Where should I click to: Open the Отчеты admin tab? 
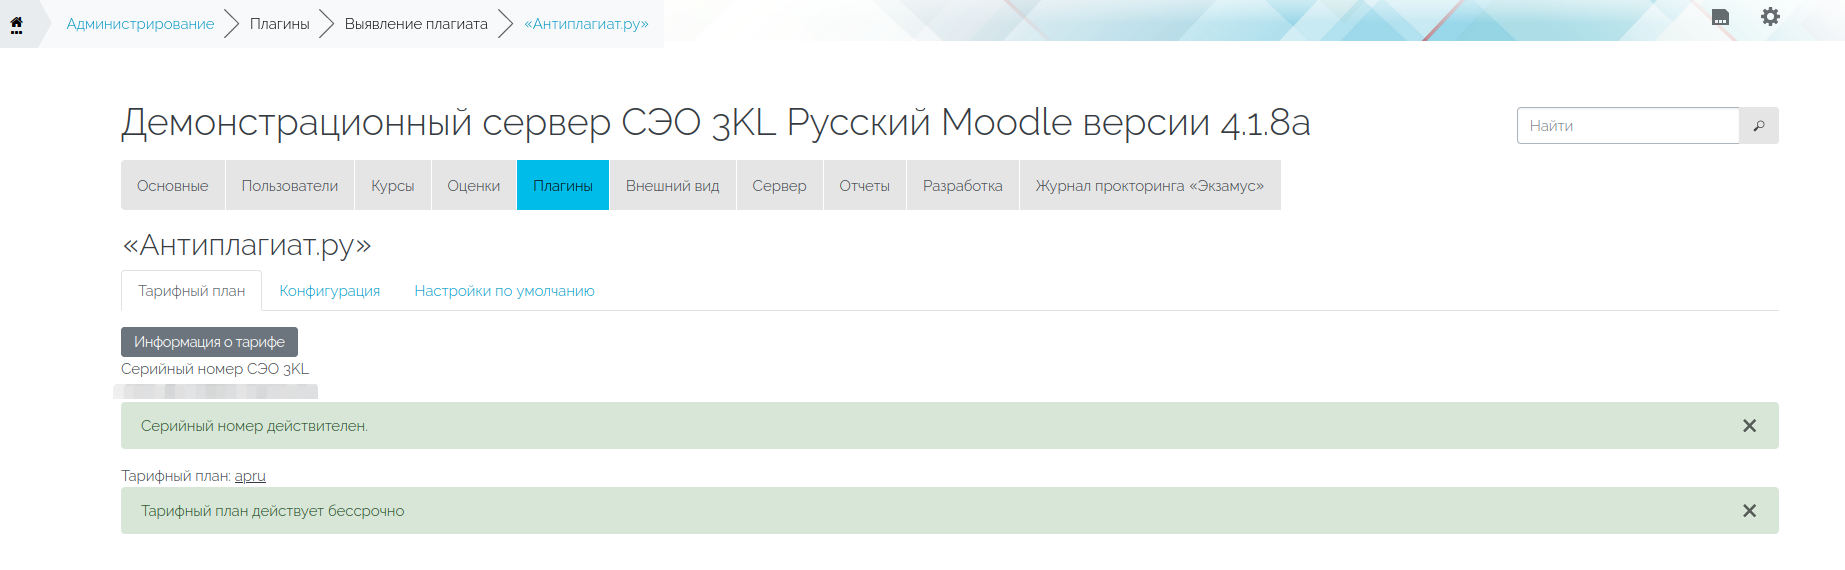[x=865, y=185]
